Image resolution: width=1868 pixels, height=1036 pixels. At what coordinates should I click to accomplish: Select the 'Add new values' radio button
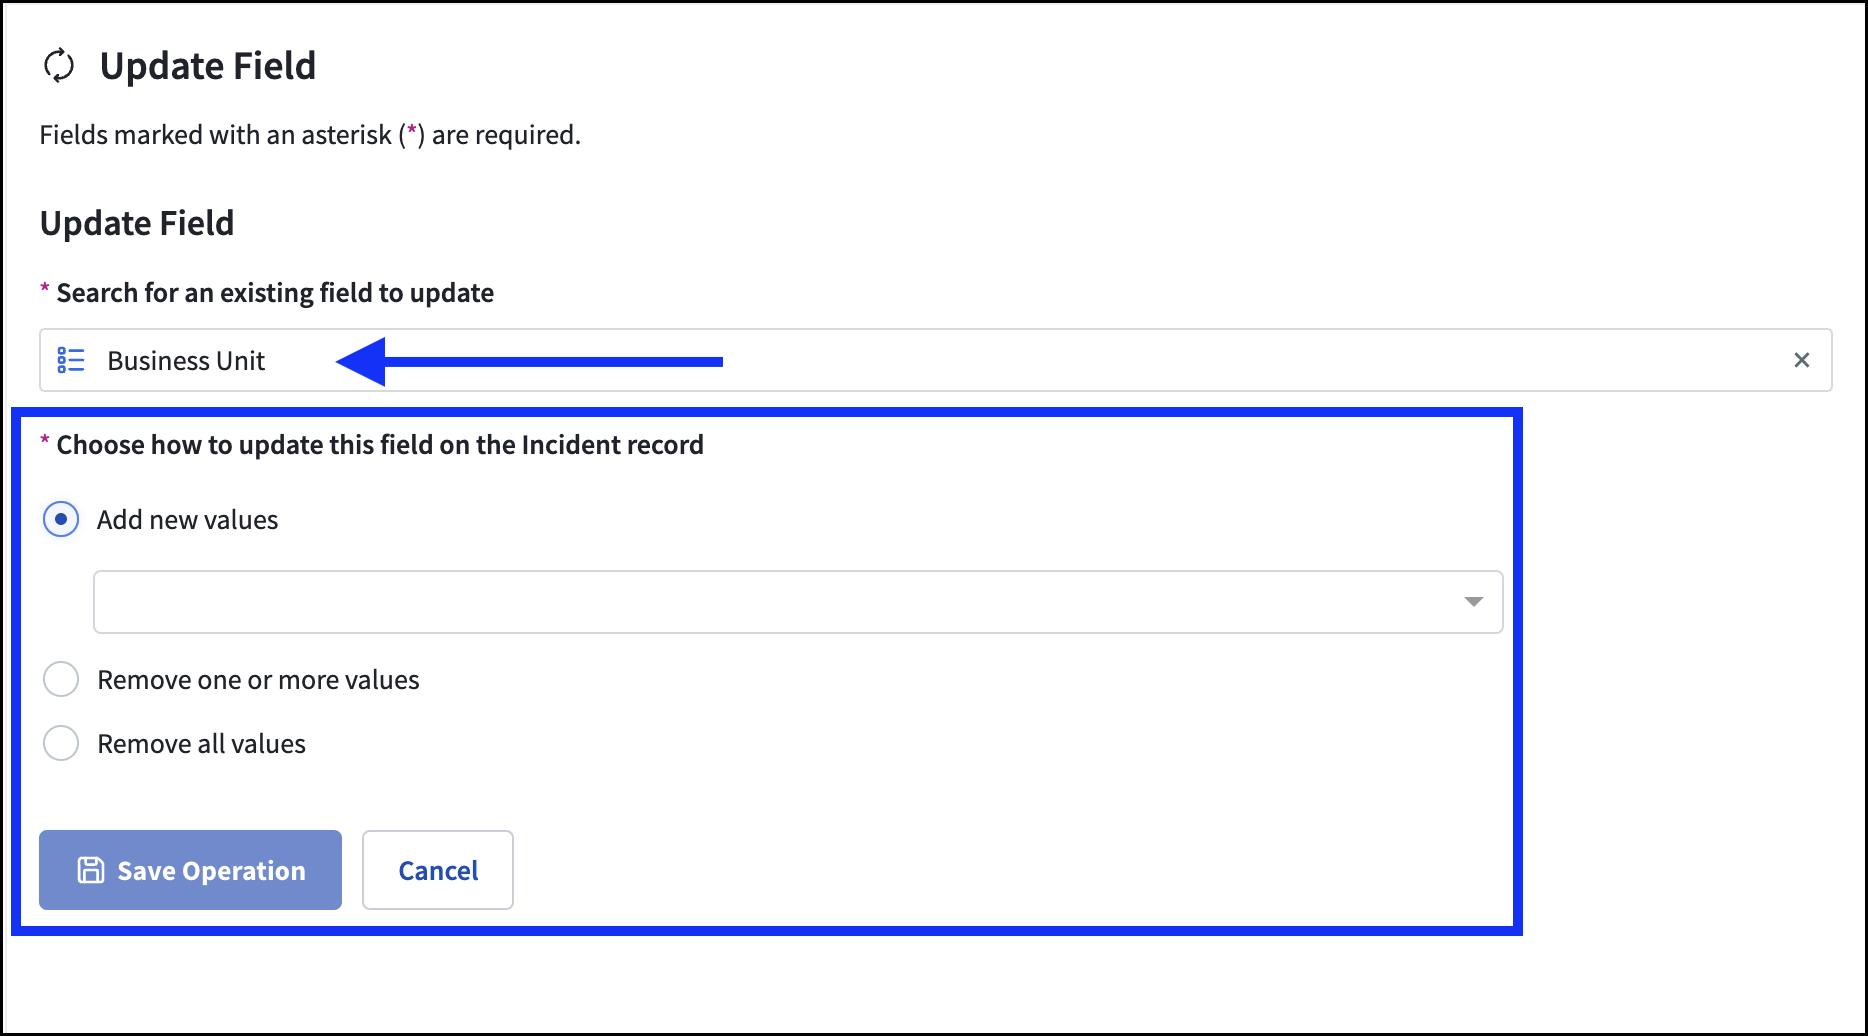[x=61, y=519]
